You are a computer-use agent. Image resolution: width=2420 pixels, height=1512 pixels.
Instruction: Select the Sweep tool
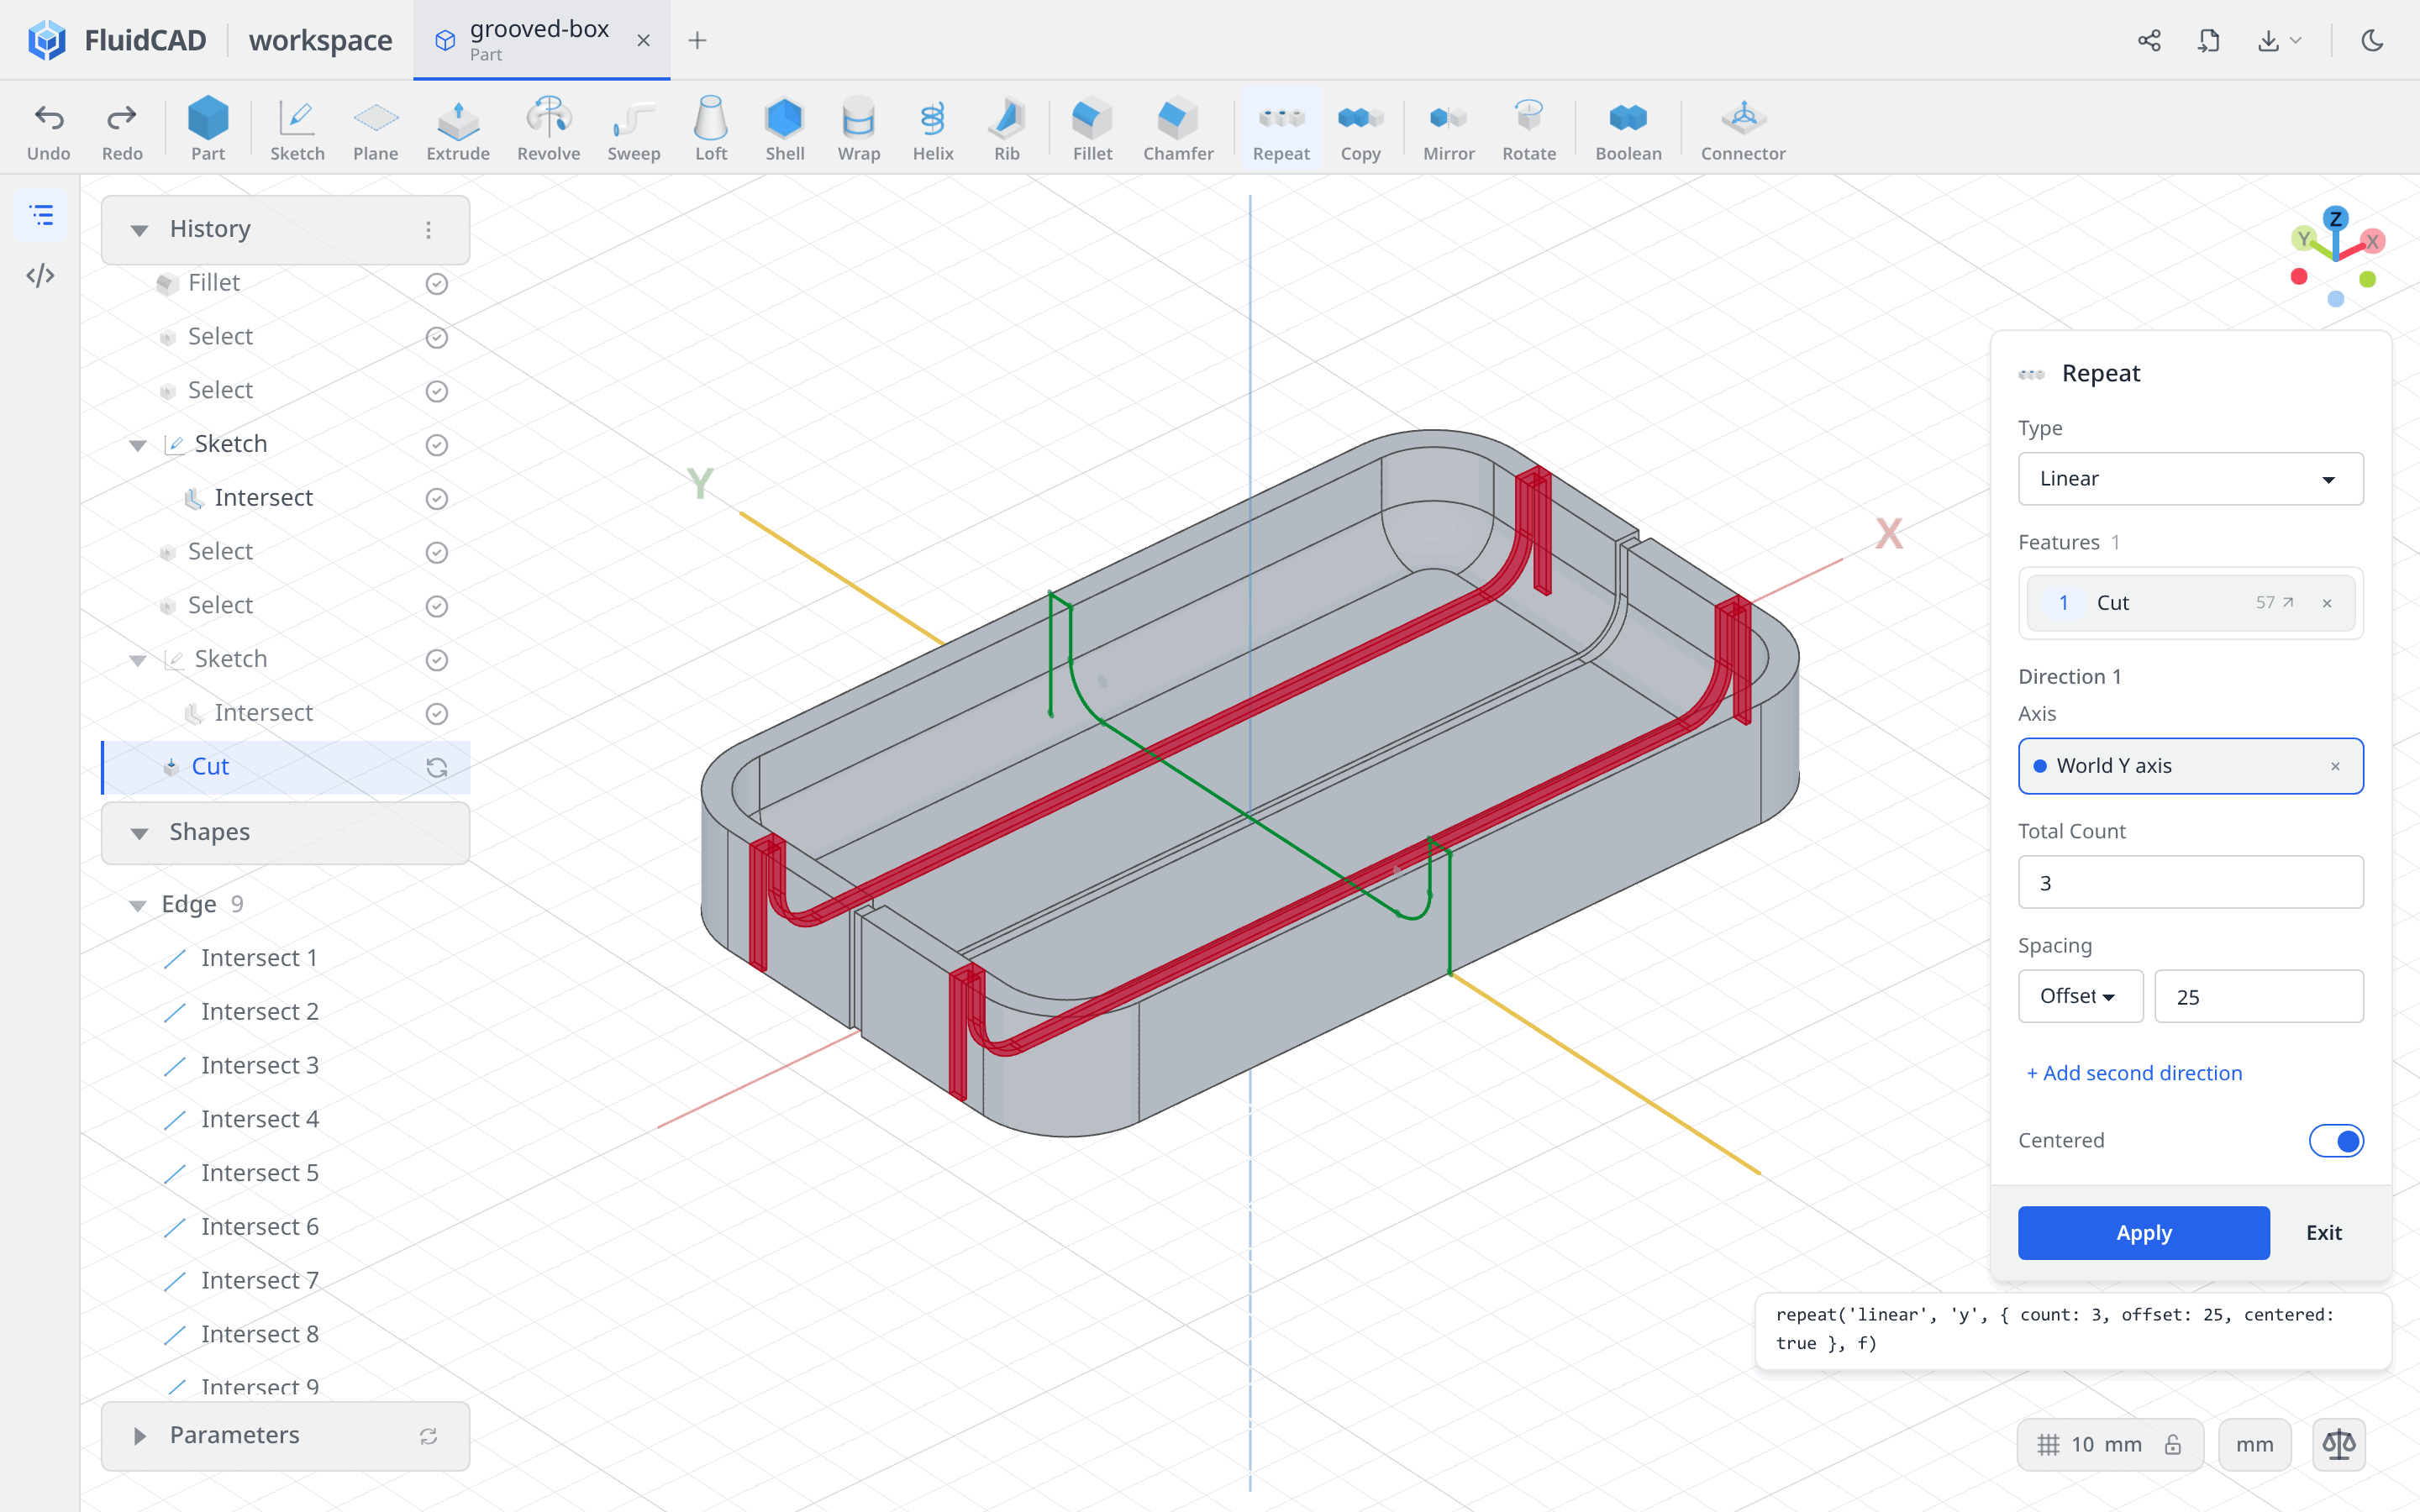pos(633,130)
